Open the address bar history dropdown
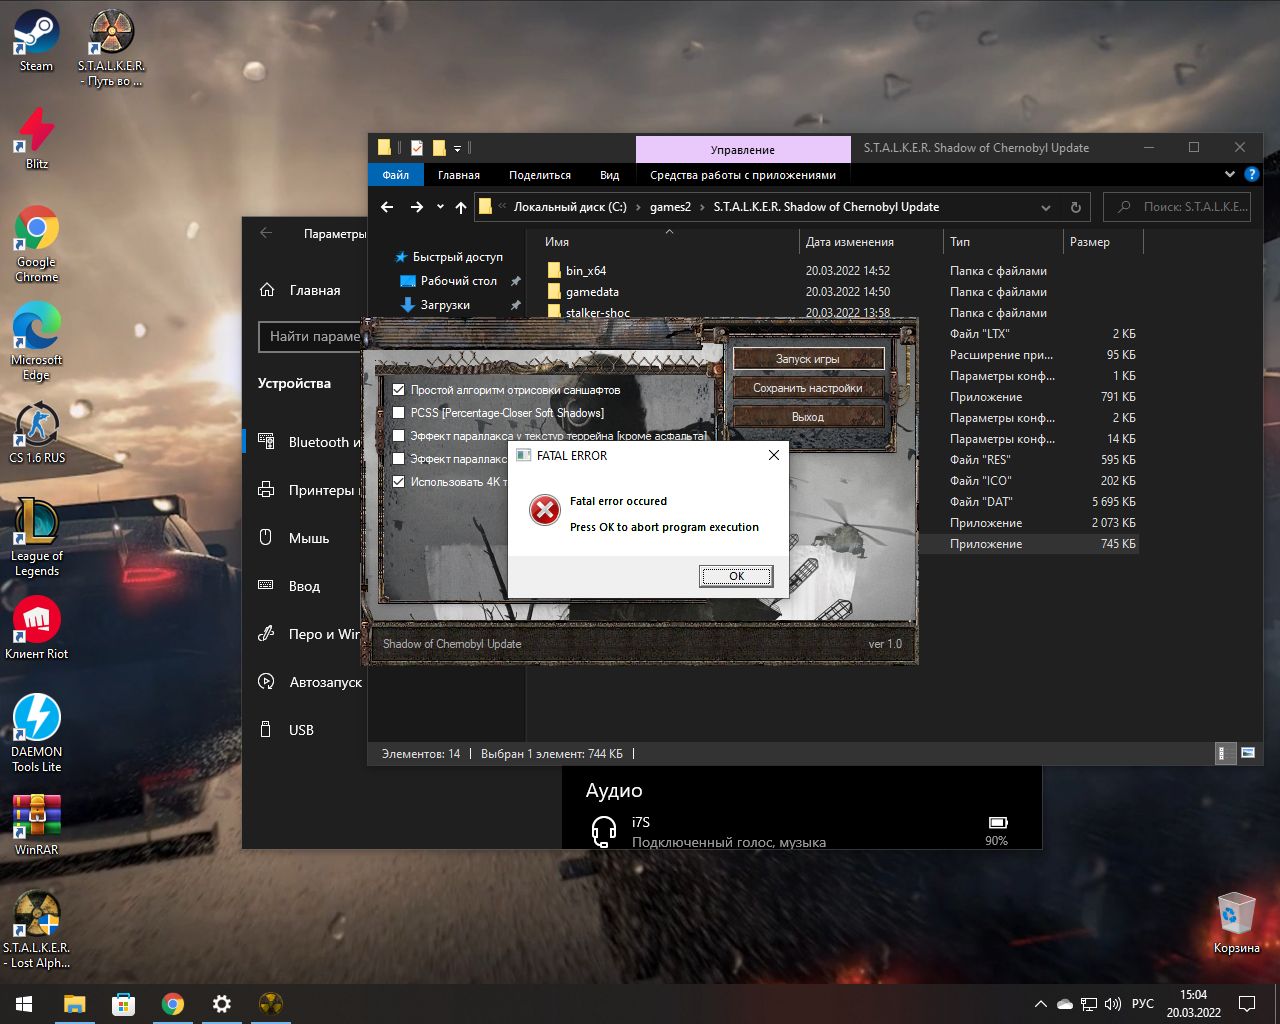Viewport: 1280px width, 1024px height. click(x=1046, y=207)
